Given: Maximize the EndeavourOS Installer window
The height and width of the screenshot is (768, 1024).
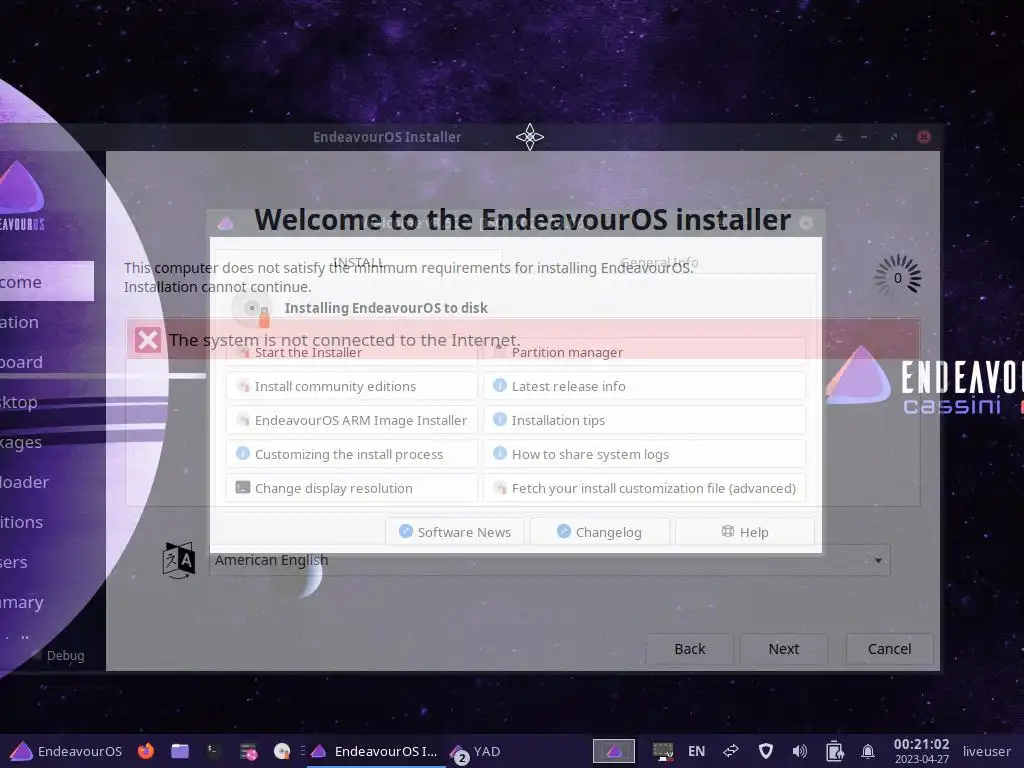Looking at the screenshot, I should (x=893, y=137).
